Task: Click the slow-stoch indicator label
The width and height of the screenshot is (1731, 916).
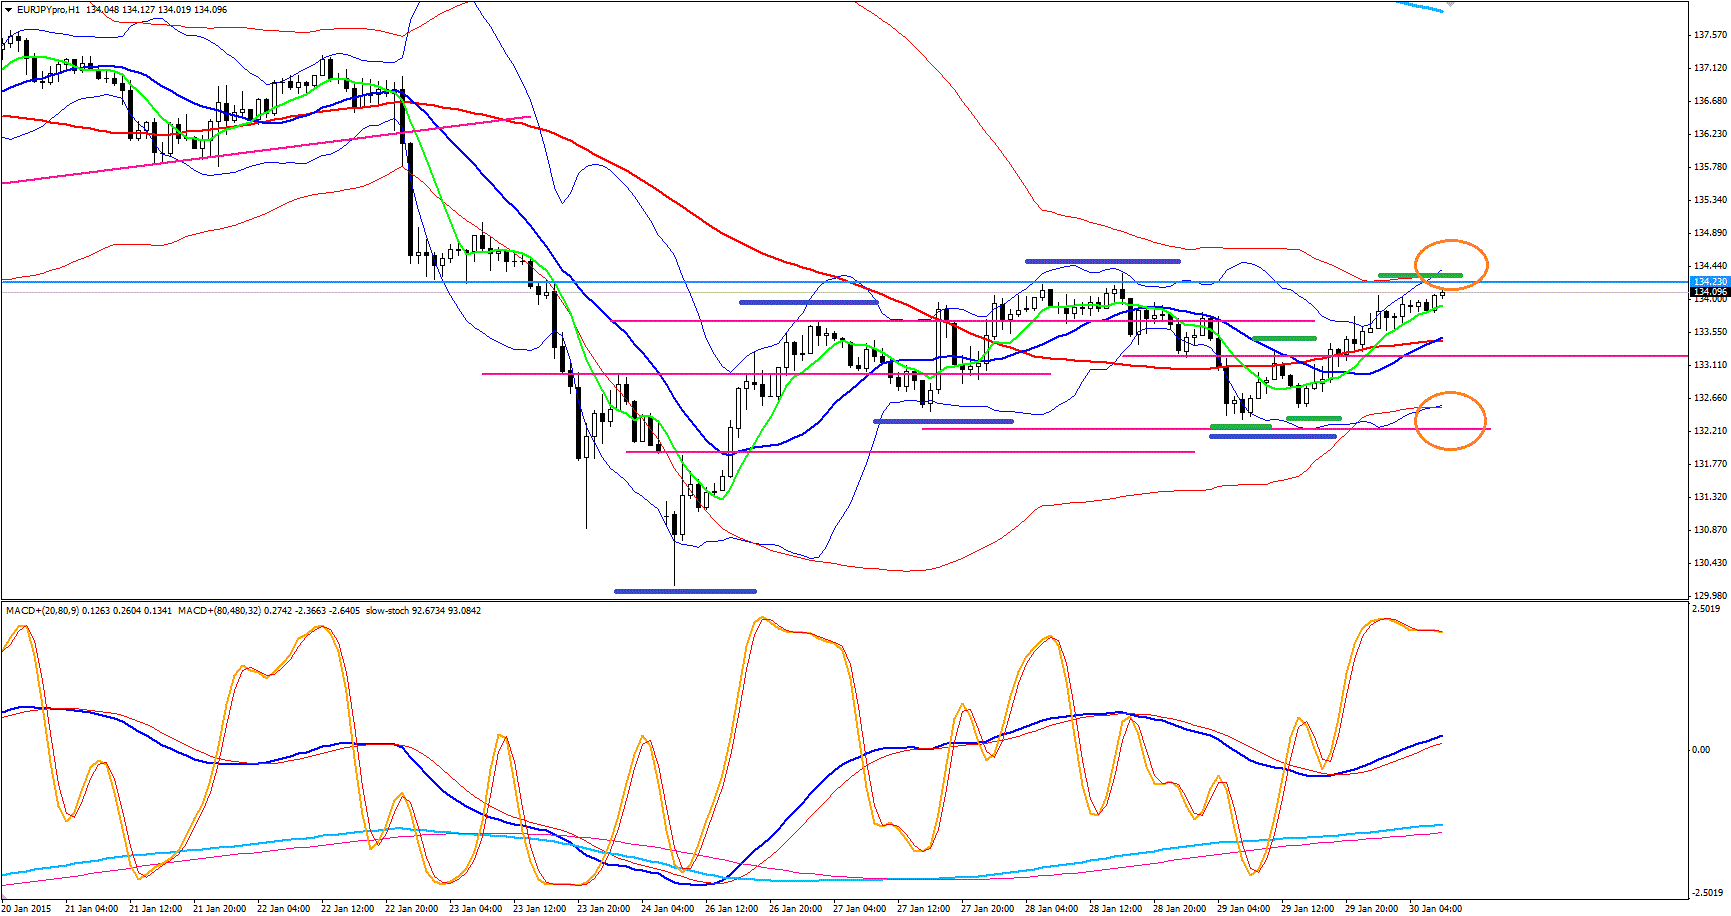Action: (387, 610)
